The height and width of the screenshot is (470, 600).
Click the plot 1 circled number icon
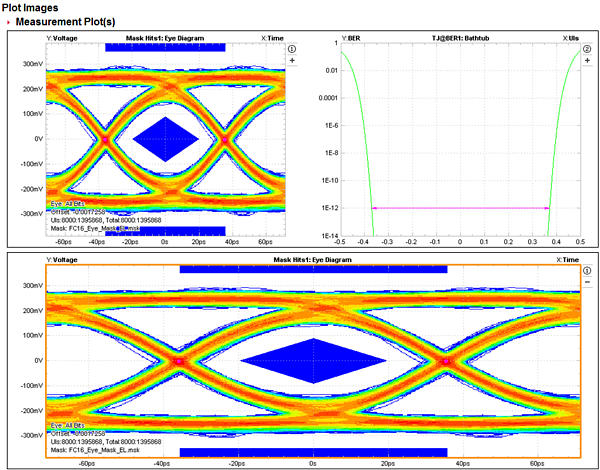292,47
